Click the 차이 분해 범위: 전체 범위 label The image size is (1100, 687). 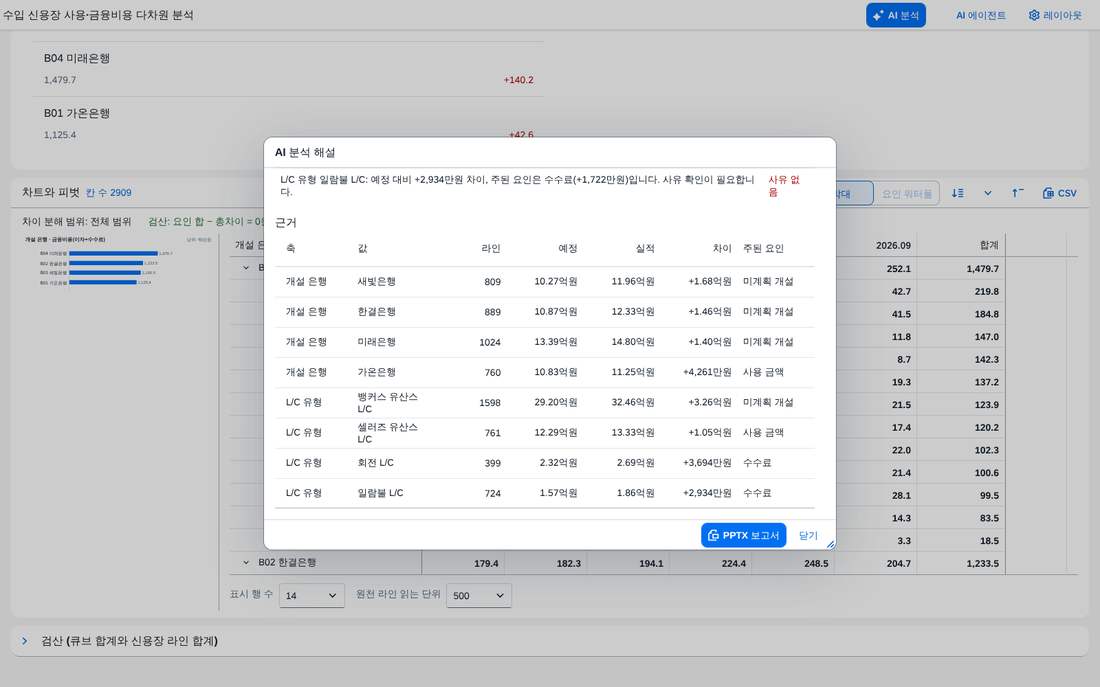click(x=76, y=222)
